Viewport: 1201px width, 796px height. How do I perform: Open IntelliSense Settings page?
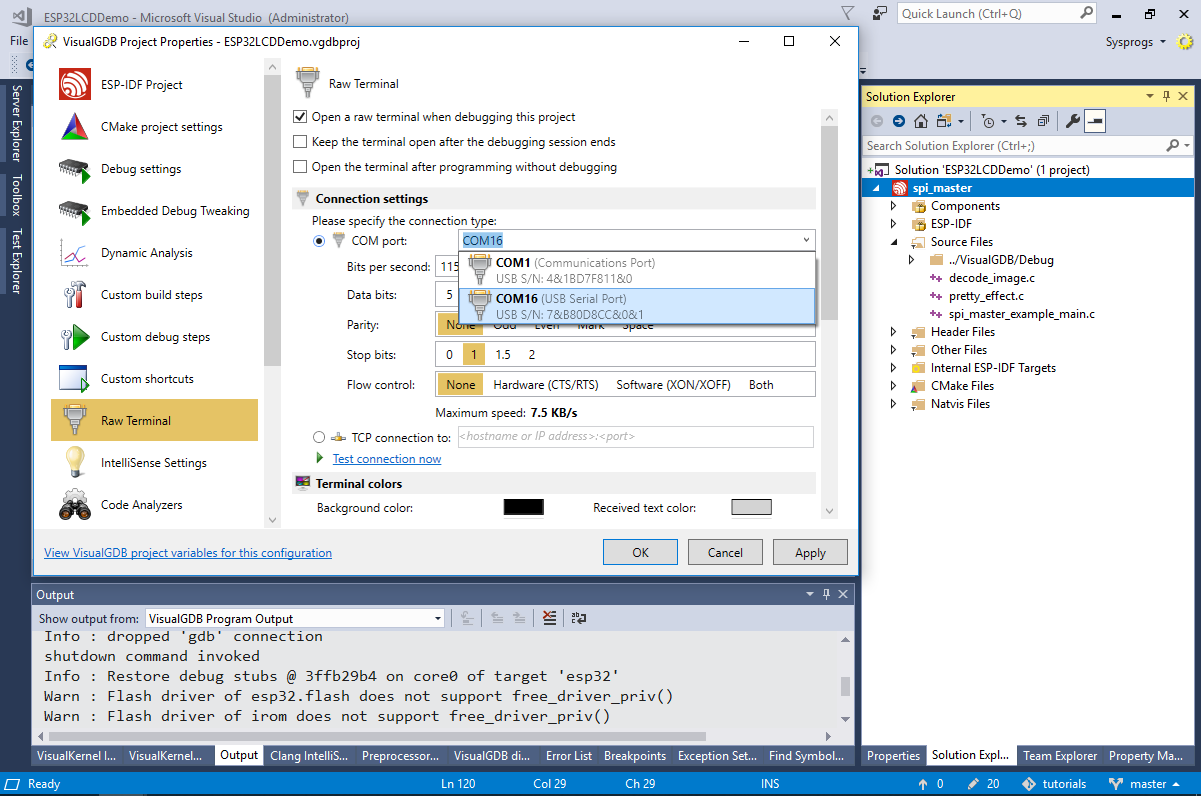pos(154,463)
